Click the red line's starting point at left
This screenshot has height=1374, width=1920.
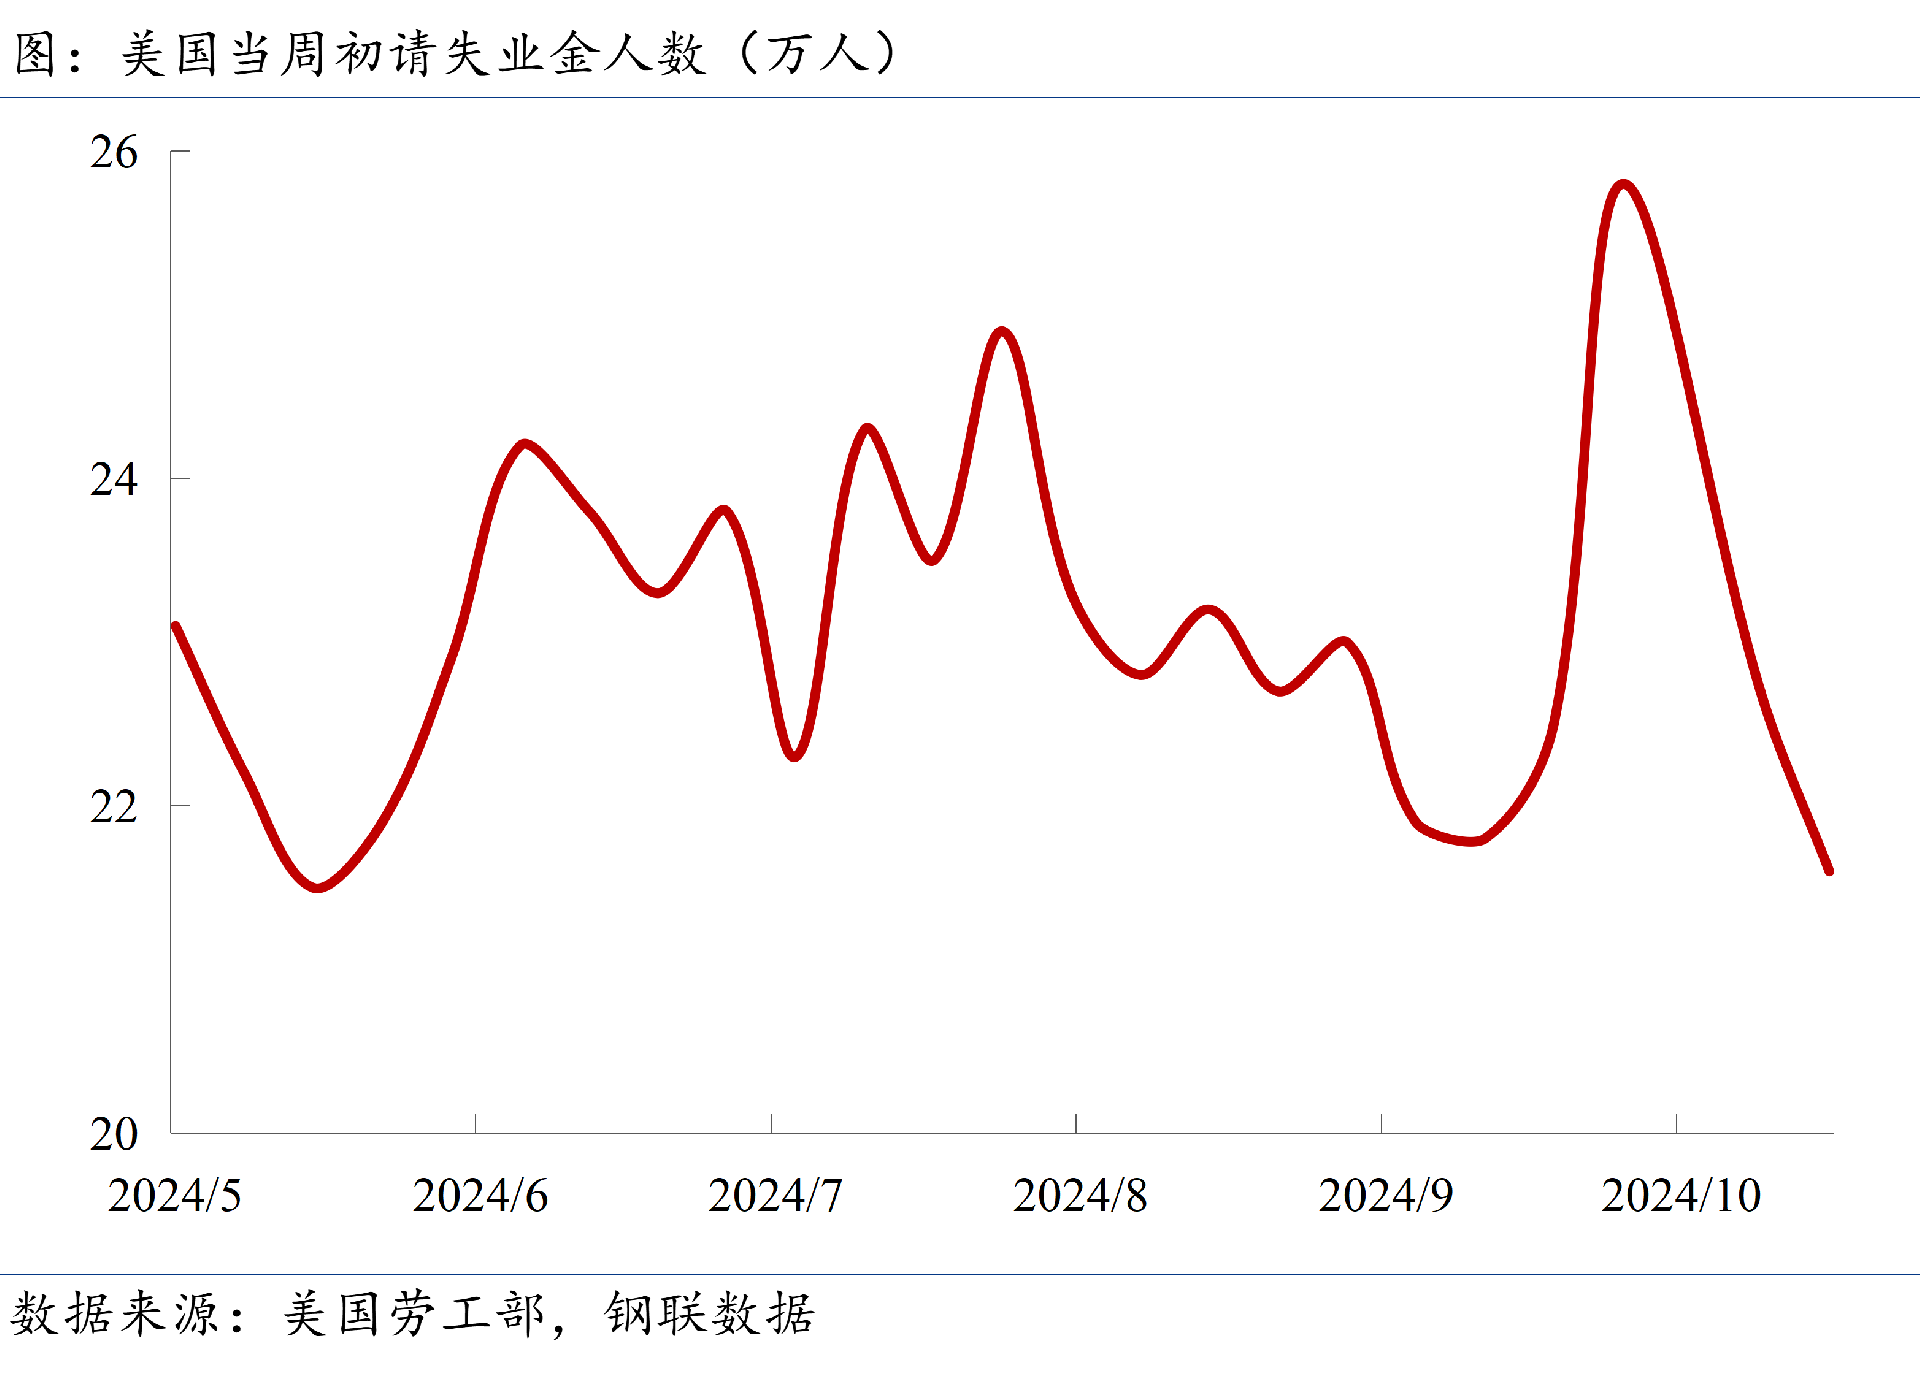click(176, 627)
